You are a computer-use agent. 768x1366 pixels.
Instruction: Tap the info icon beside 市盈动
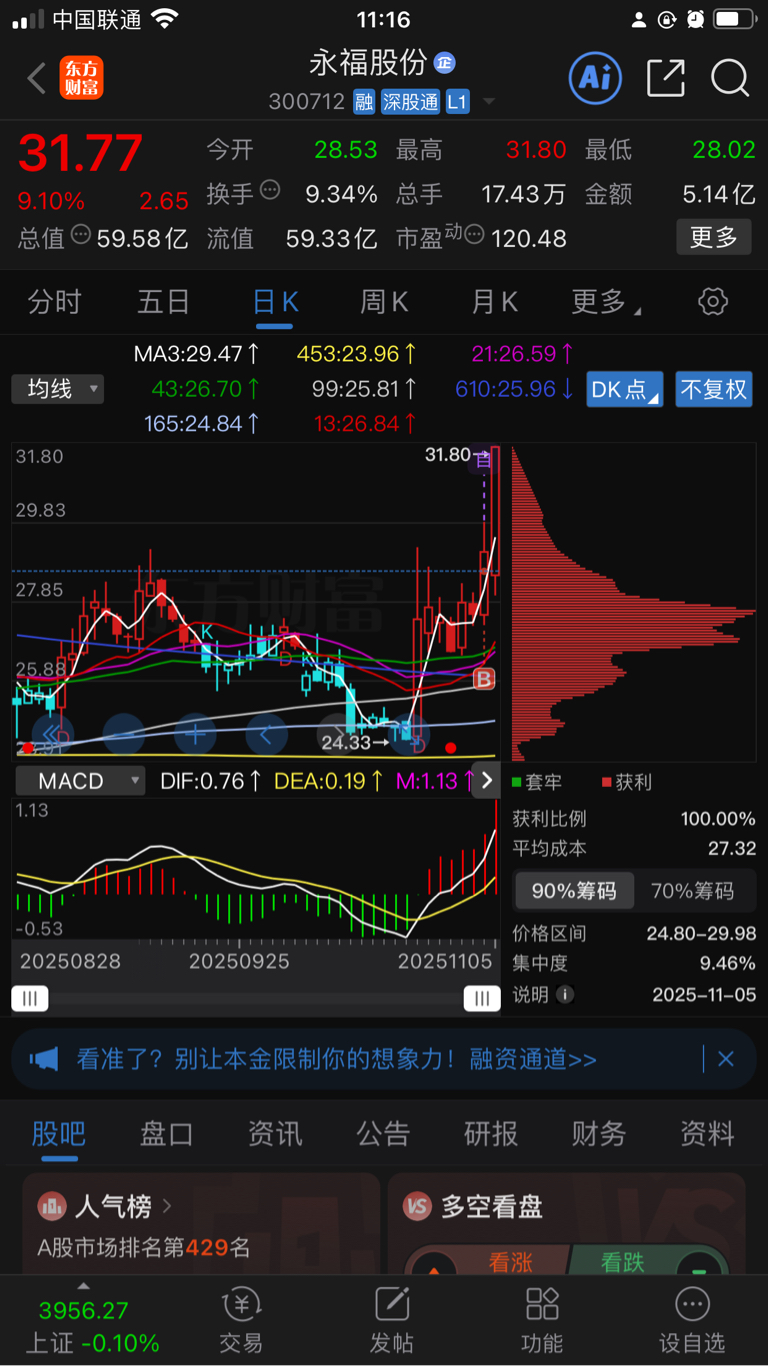pyautogui.click(x=475, y=236)
